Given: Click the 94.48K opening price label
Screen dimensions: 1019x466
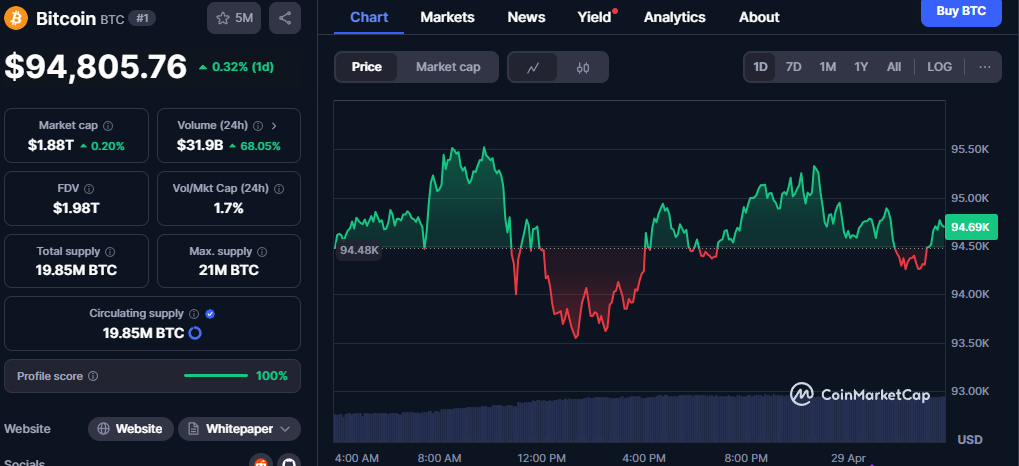Looking at the screenshot, I should [x=358, y=250].
